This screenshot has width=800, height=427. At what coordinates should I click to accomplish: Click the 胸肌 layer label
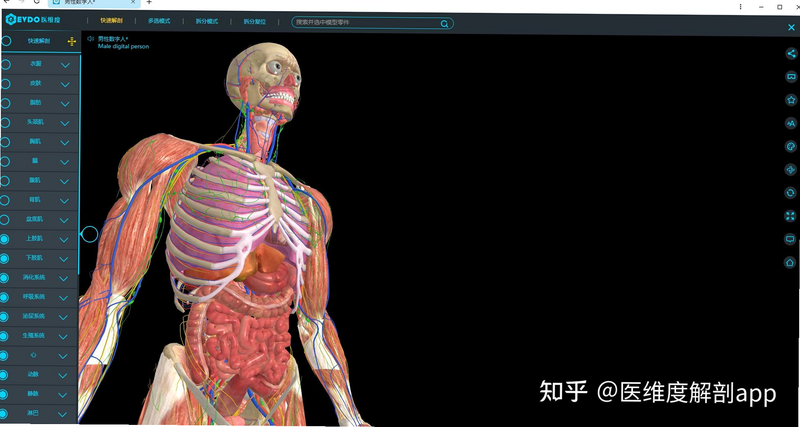click(35, 141)
